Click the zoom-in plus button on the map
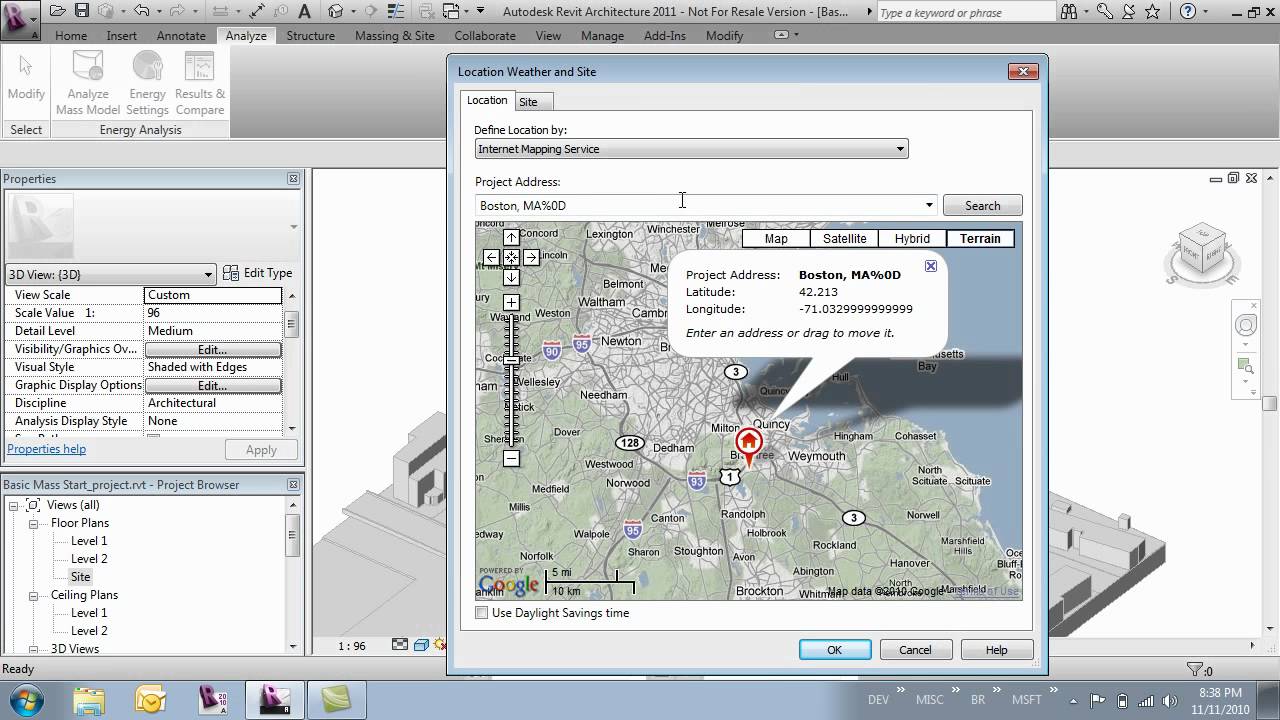 (511, 301)
